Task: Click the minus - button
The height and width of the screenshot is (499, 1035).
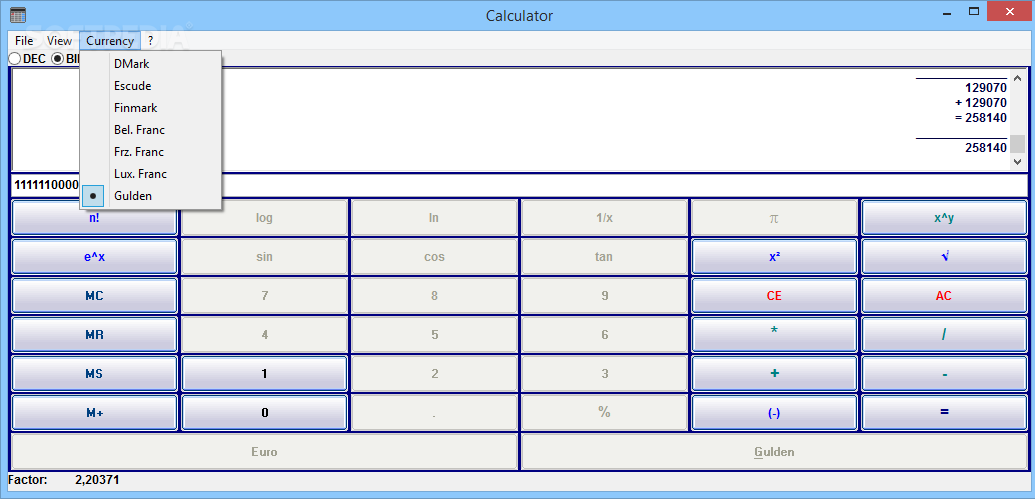Action: 944,374
